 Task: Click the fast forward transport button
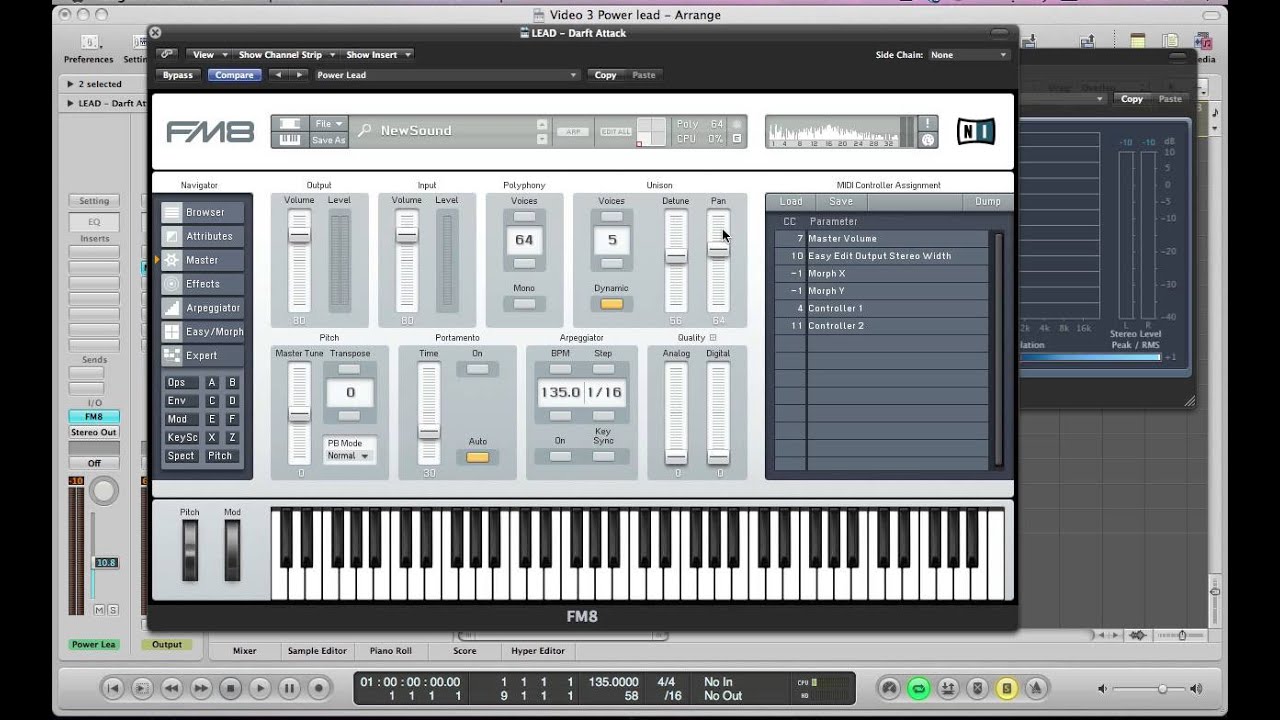[201, 688]
